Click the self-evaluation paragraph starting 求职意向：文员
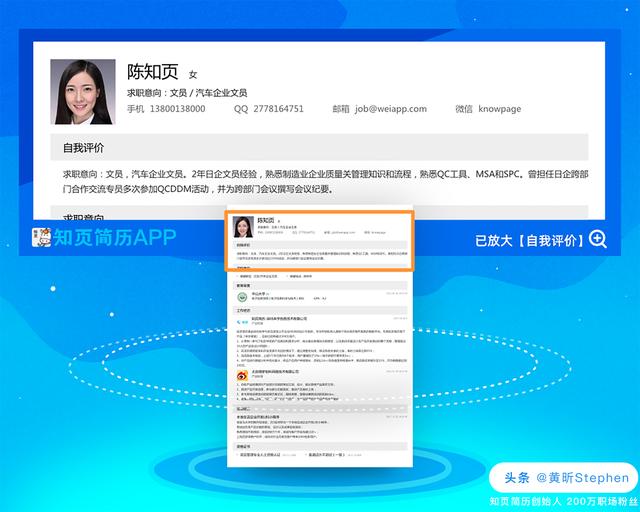The height and width of the screenshot is (512, 640). (325, 182)
